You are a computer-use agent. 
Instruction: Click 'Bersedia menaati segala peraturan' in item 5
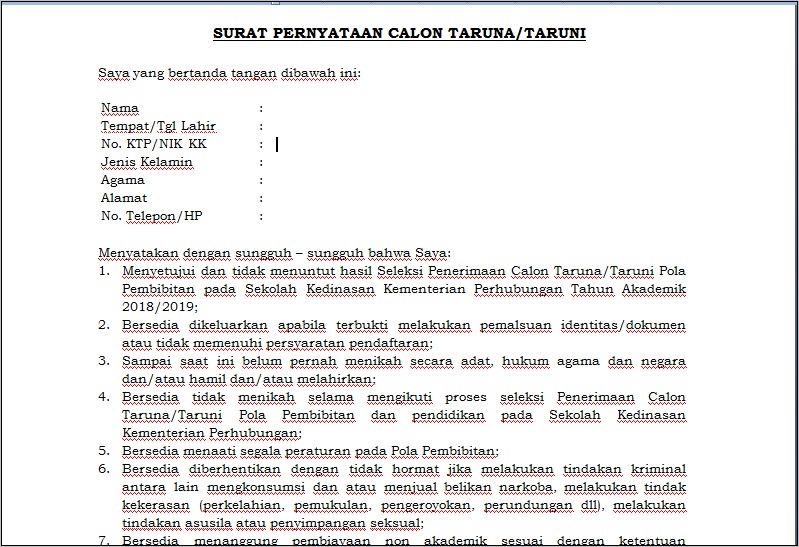click(236, 451)
